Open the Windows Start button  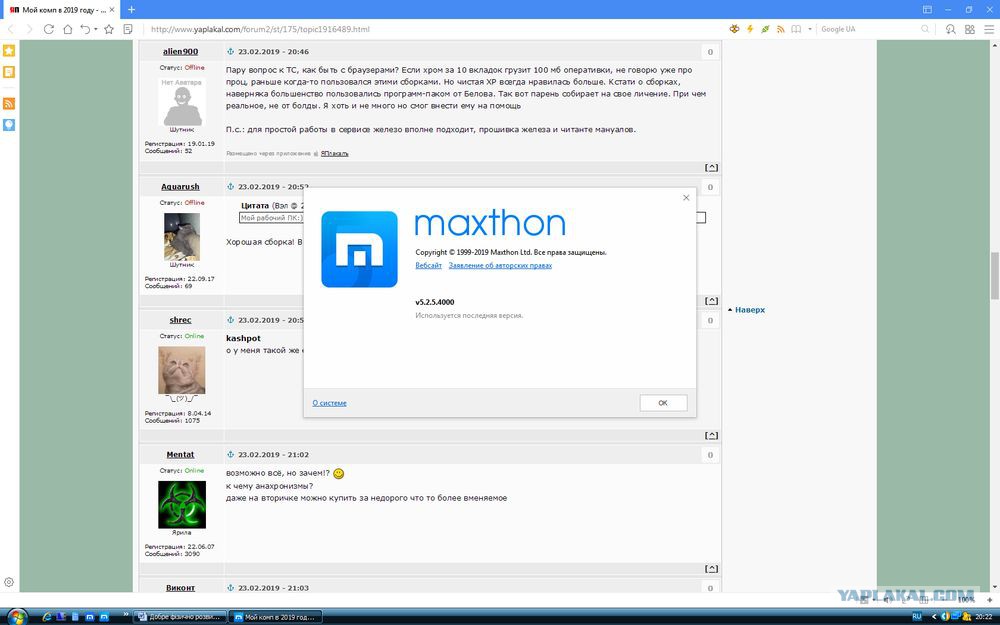tap(17, 617)
